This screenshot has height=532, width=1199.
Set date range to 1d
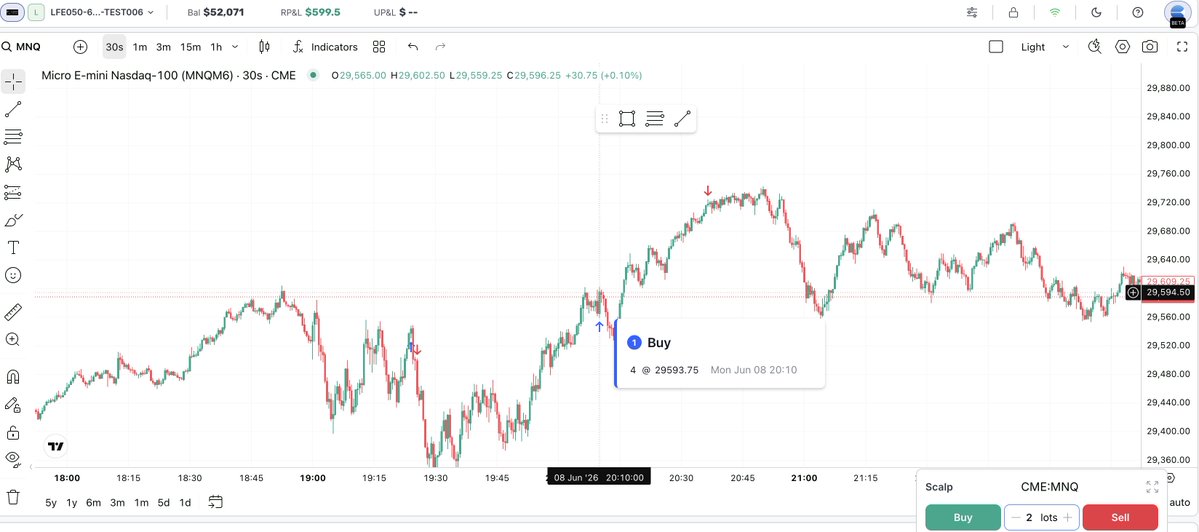(185, 502)
